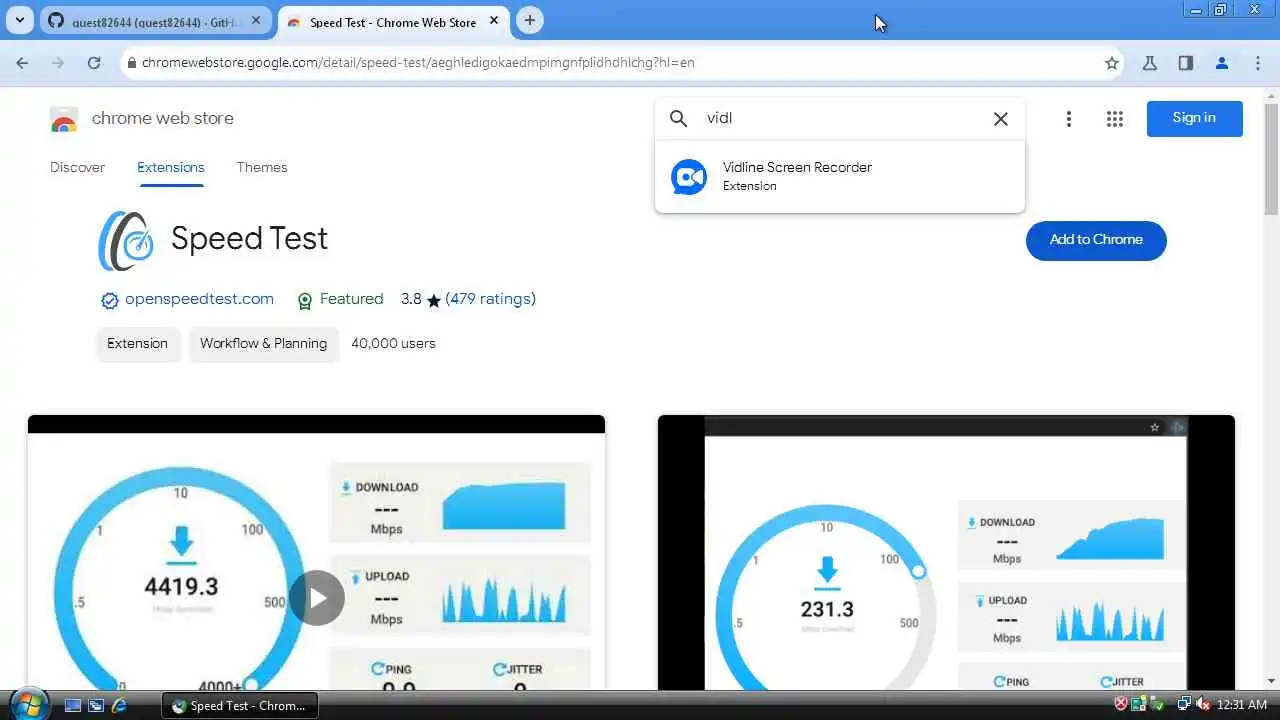Click the Featured badge icon

(x=305, y=300)
